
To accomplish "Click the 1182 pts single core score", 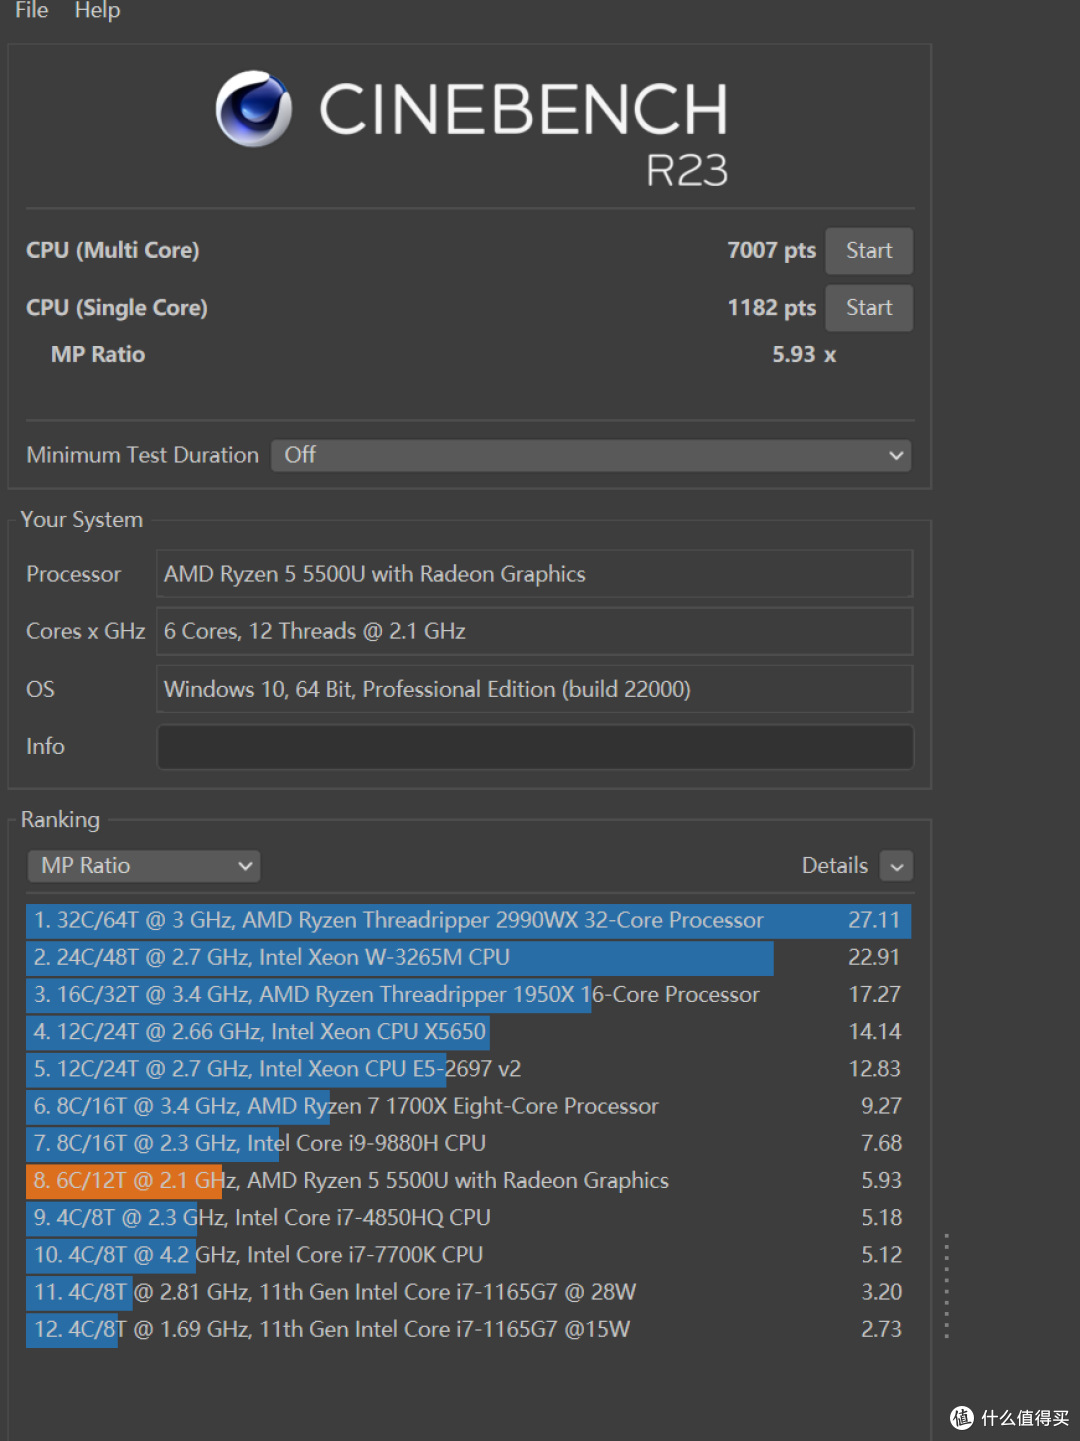I will point(771,308).
